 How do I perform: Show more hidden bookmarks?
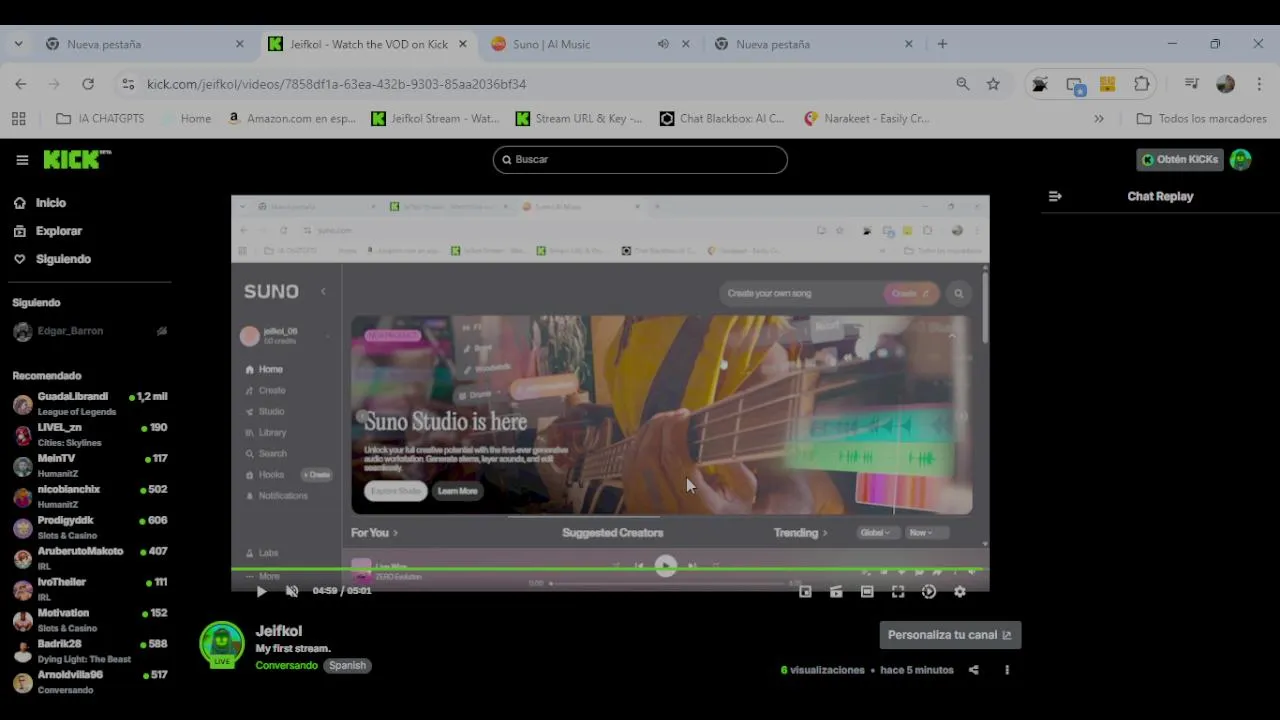(x=1099, y=119)
